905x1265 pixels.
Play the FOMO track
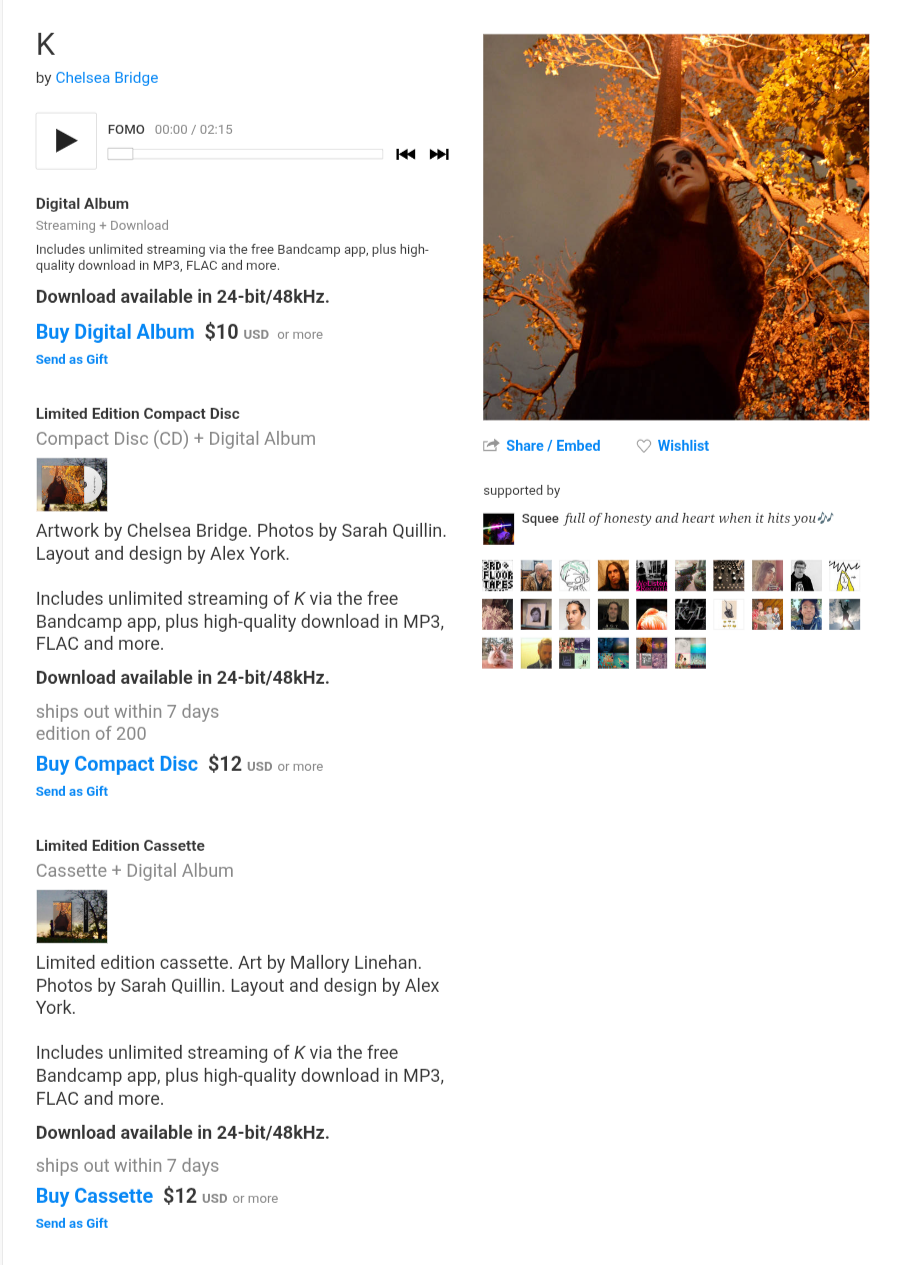(66, 141)
